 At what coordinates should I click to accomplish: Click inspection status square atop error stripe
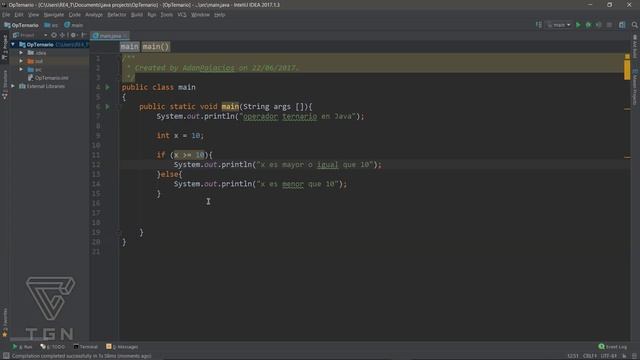[627, 56]
